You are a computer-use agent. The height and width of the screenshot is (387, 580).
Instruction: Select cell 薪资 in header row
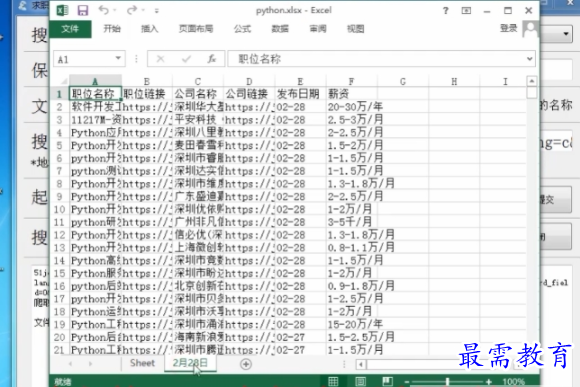coord(351,94)
